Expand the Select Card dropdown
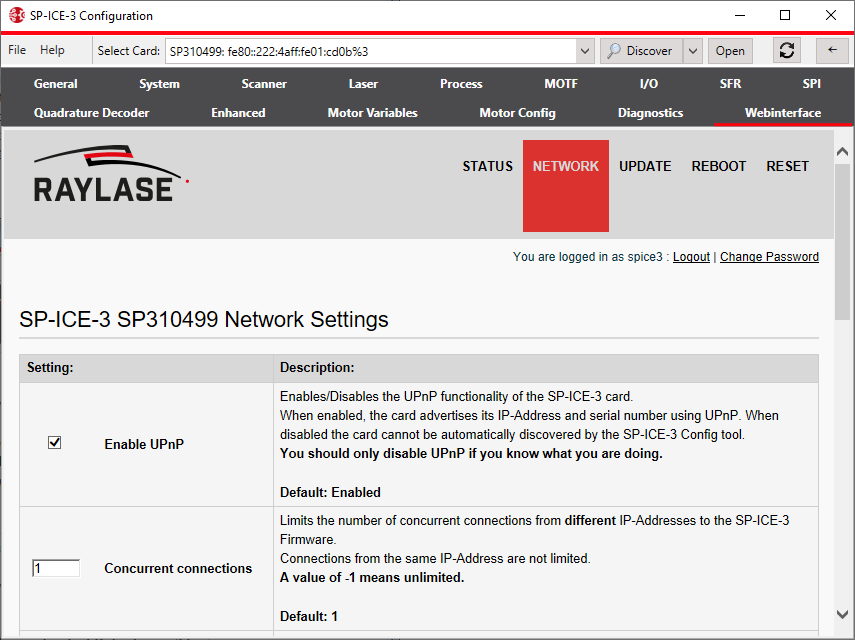Screen dimensions: 855x640 coord(585,51)
